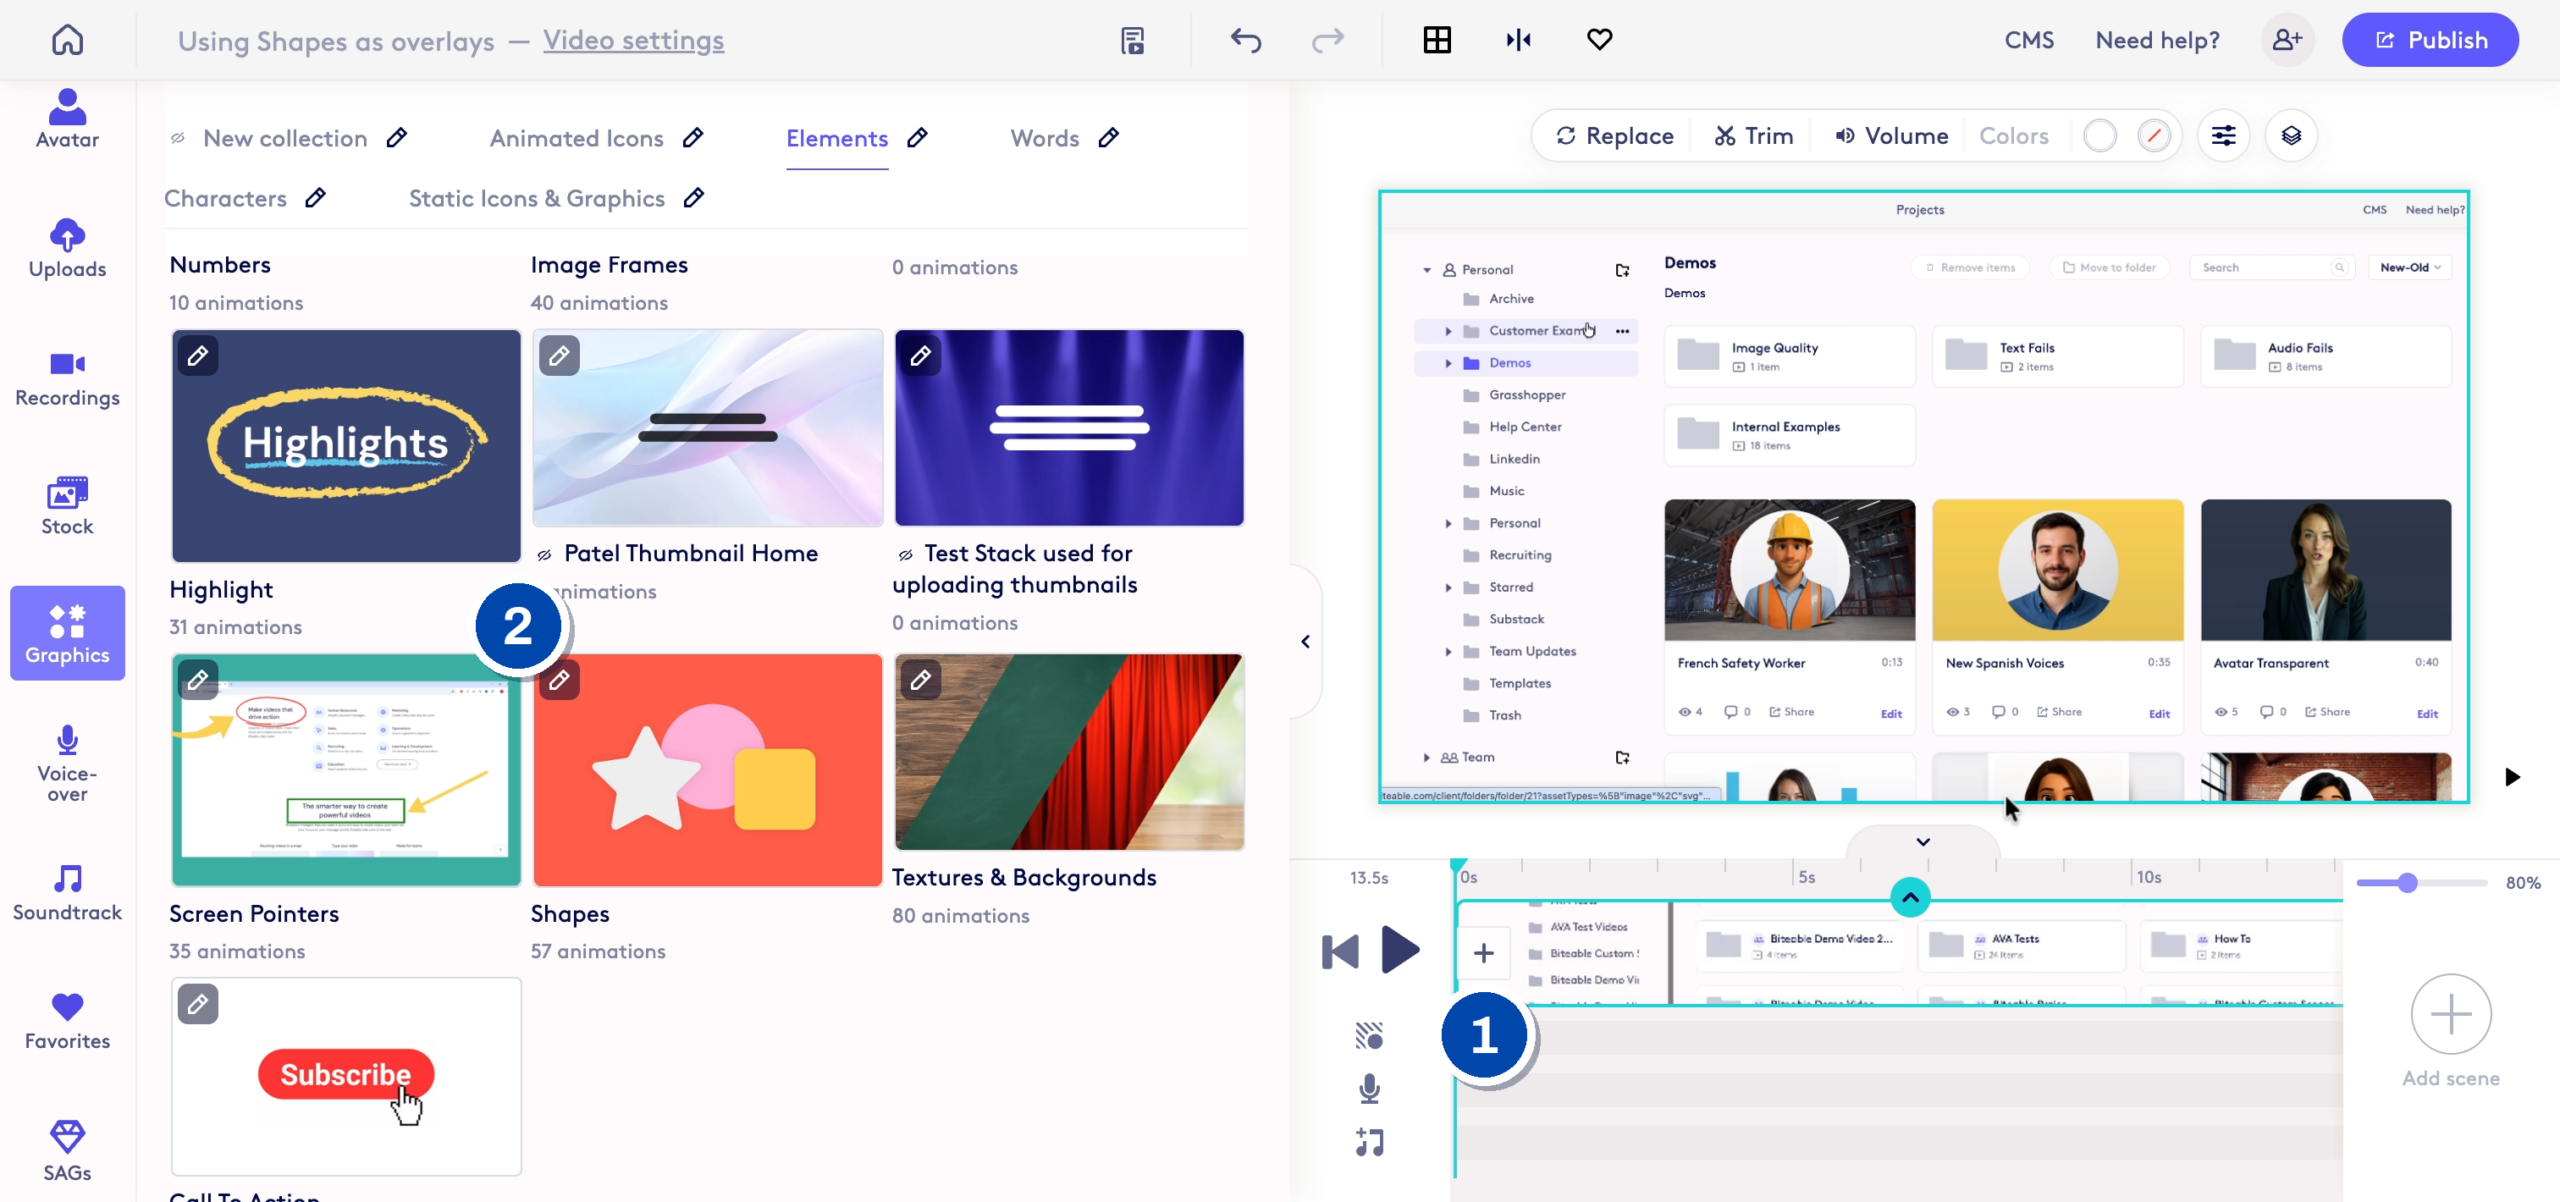Viewport: 2560px width, 1202px height.
Task: Open the Textures & Backgrounds thumbnail
Action: pyautogui.click(x=1069, y=752)
